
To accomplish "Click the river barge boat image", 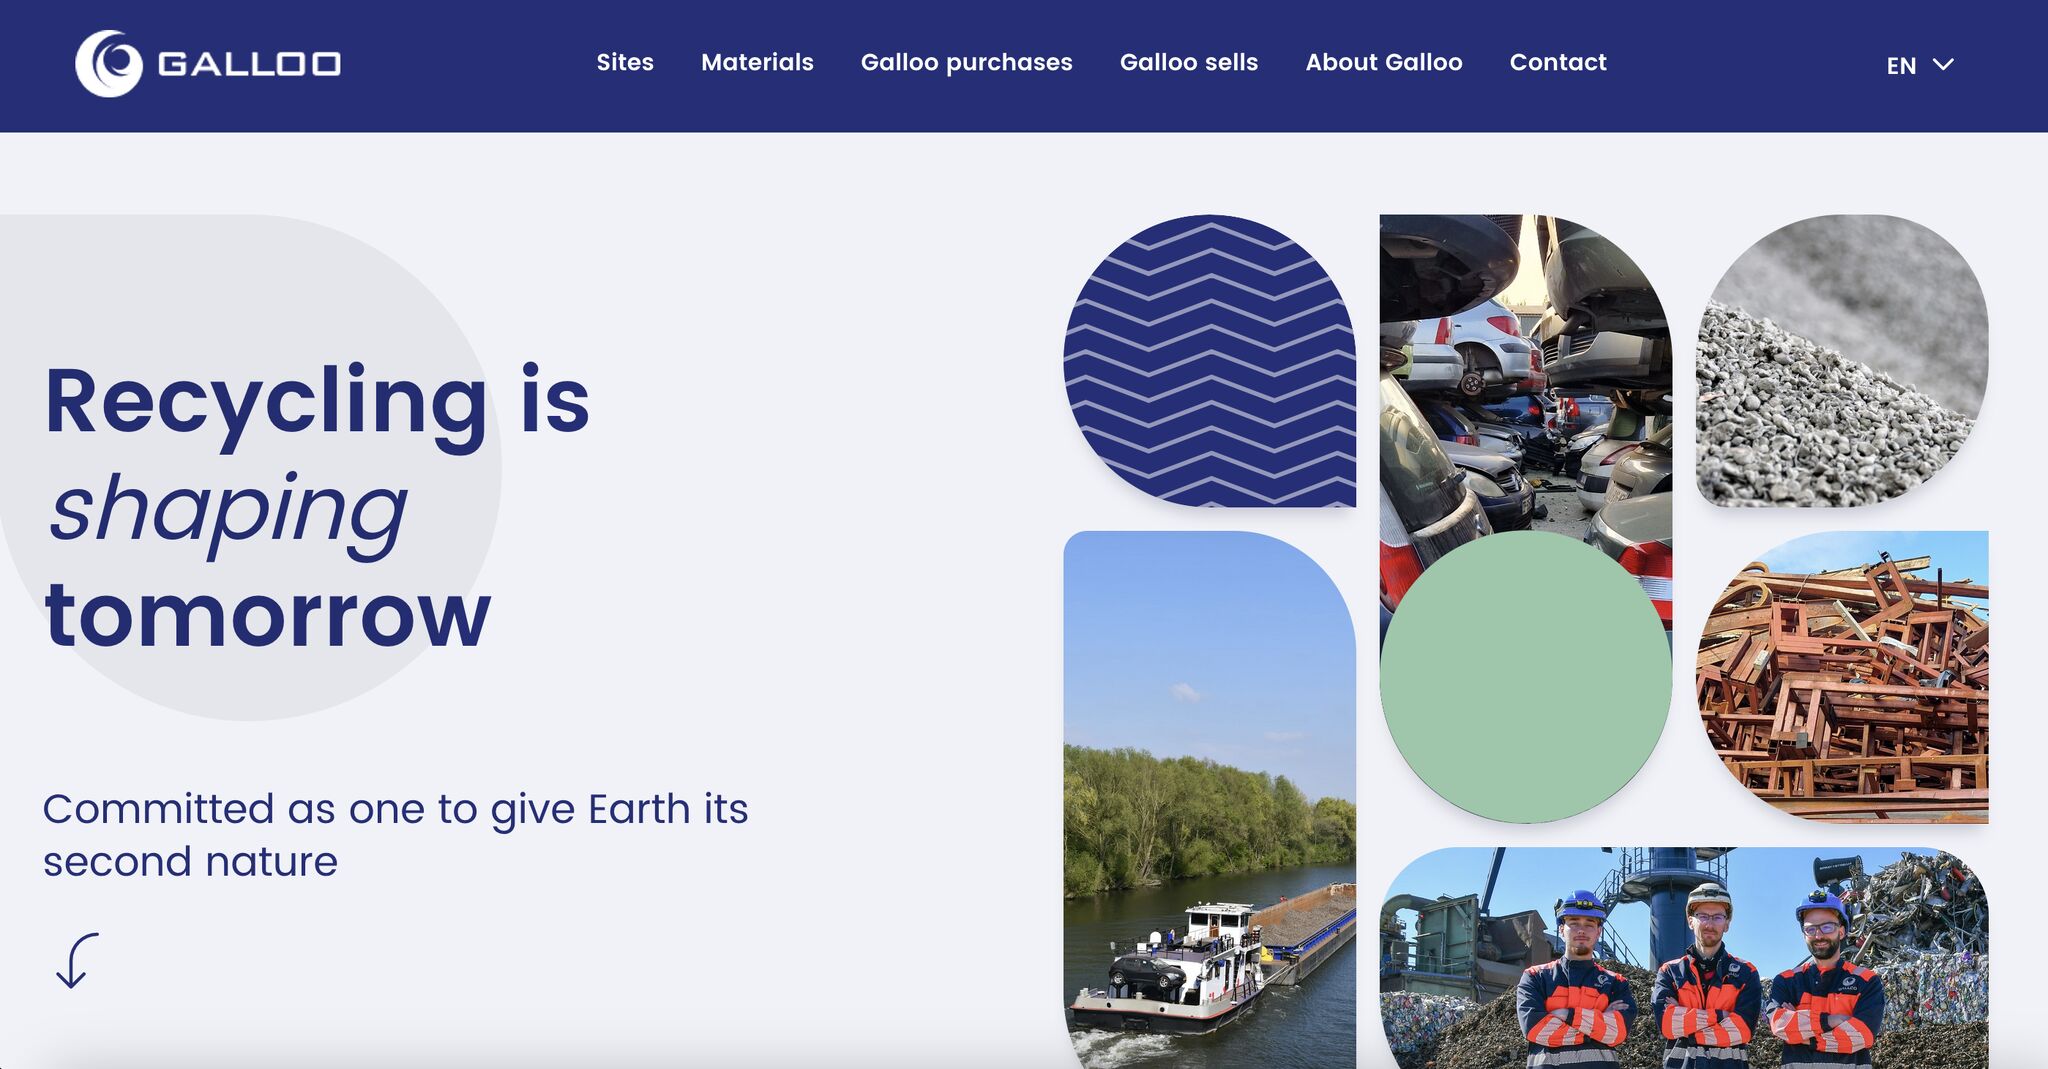I will coord(1209,800).
